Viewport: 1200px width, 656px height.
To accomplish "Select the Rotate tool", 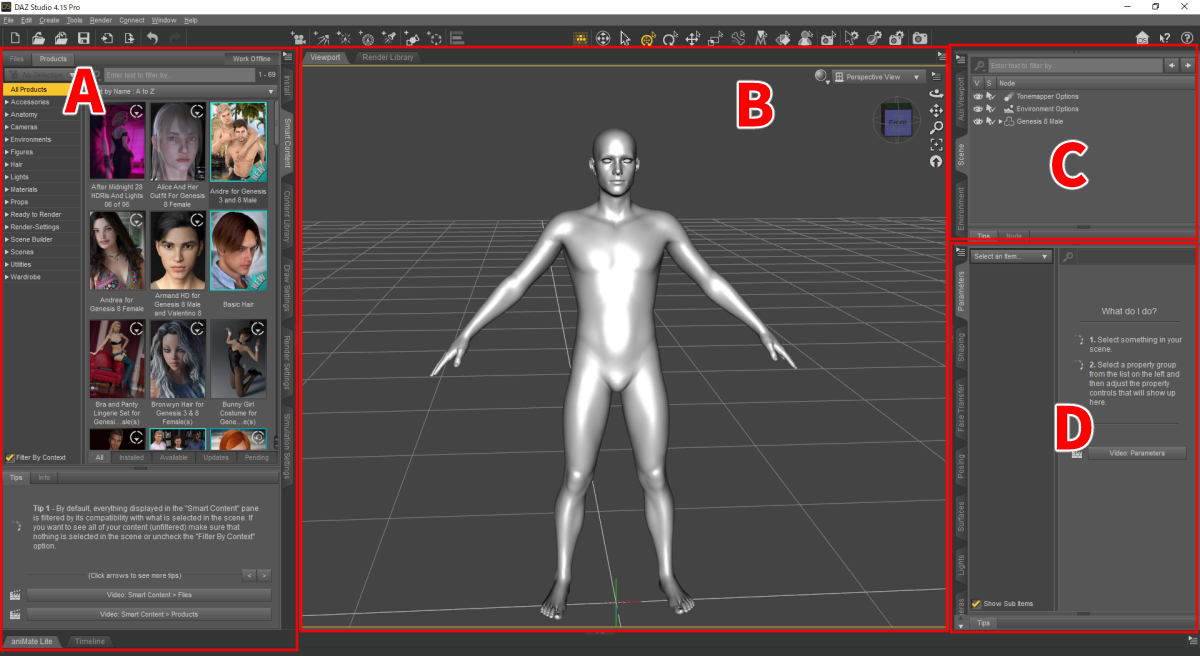I will click(x=670, y=38).
